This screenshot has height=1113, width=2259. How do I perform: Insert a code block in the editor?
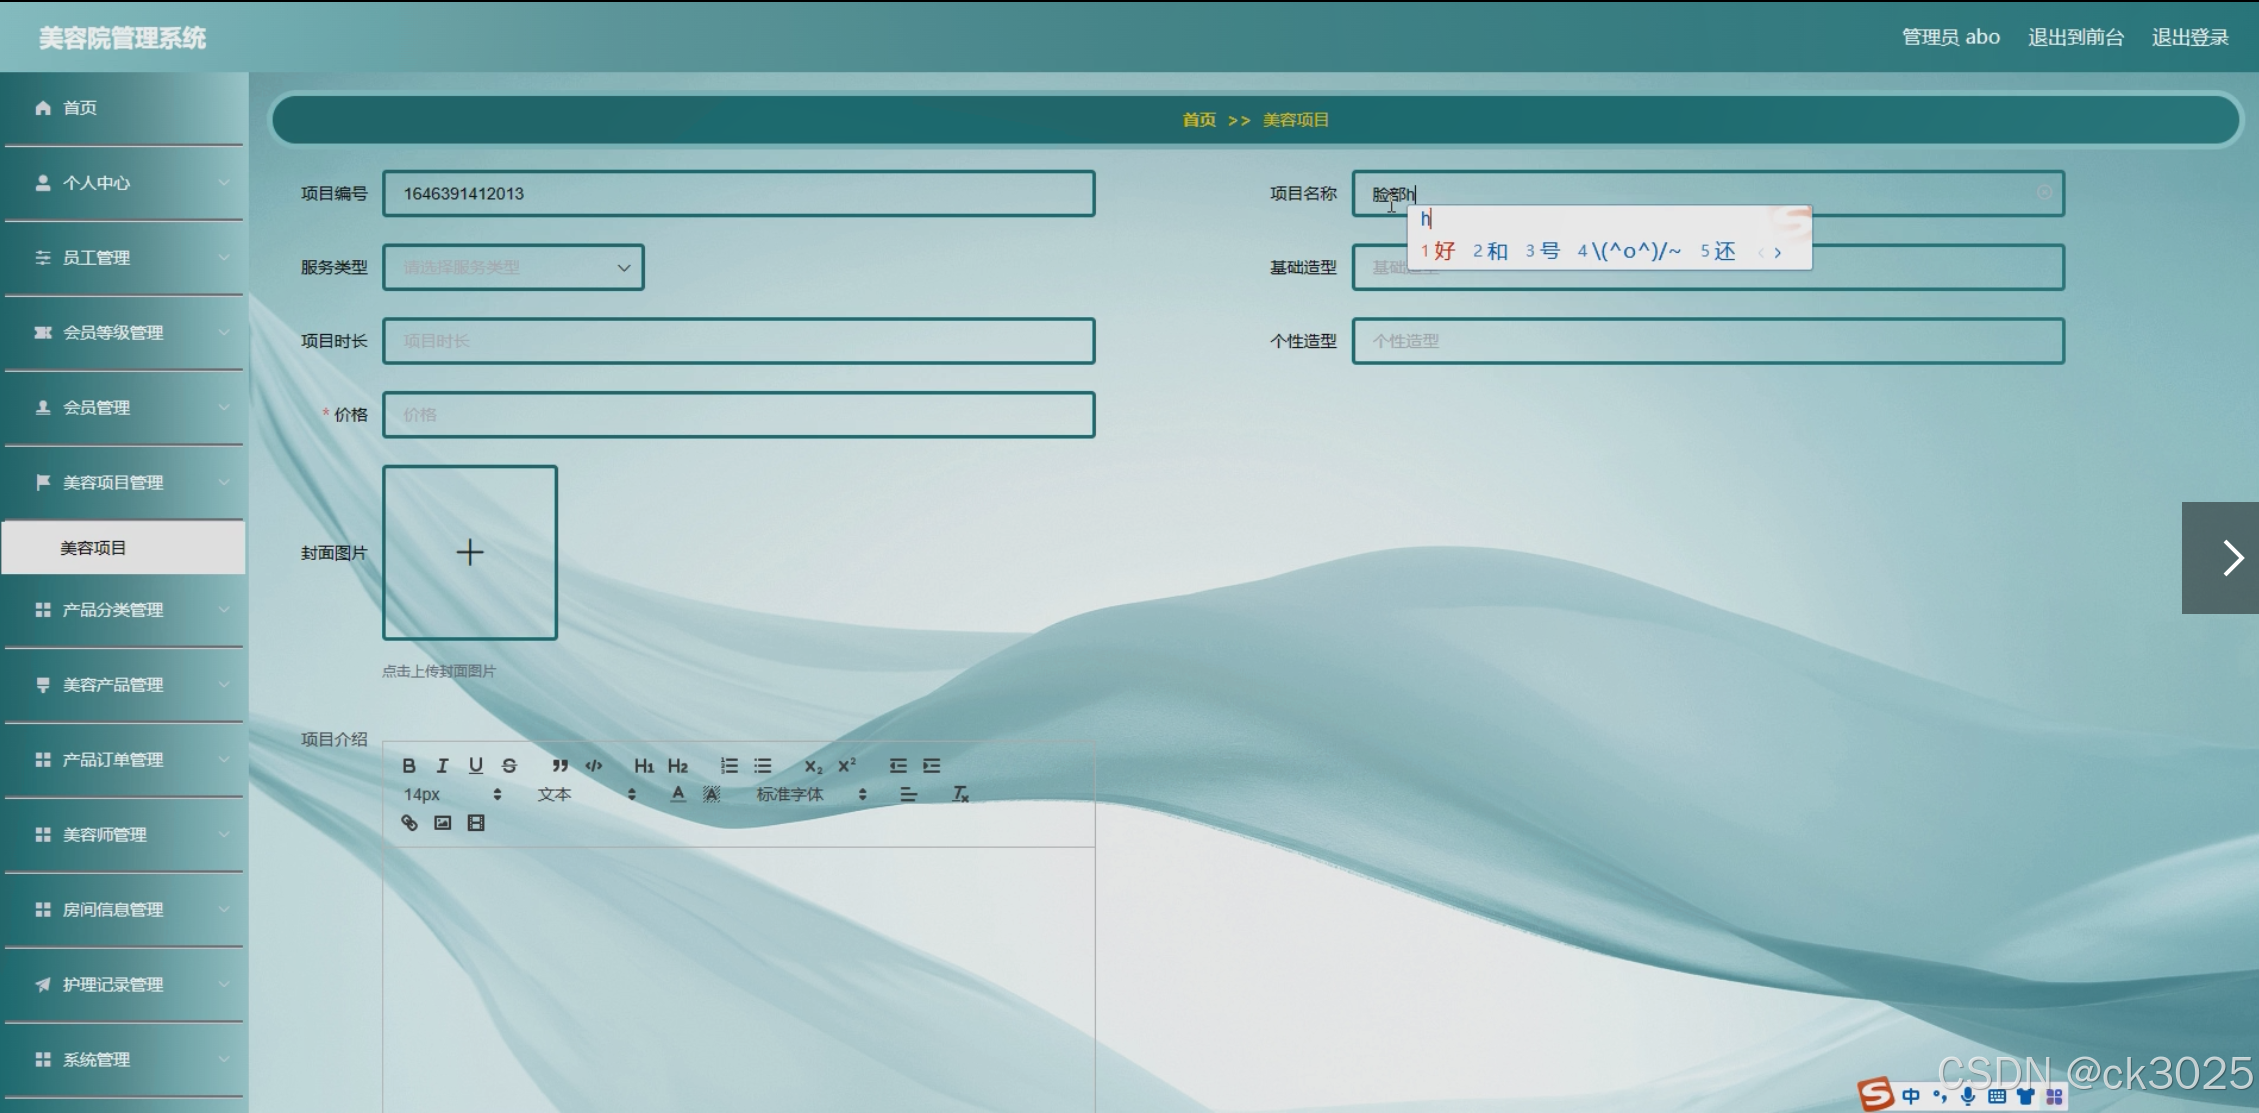click(x=594, y=766)
